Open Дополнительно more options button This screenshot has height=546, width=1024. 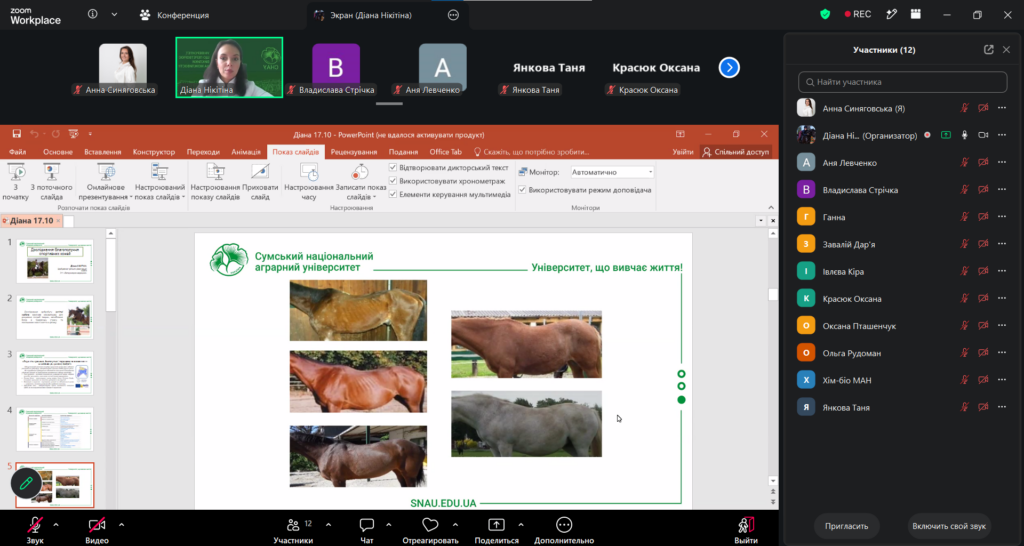pyautogui.click(x=564, y=530)
